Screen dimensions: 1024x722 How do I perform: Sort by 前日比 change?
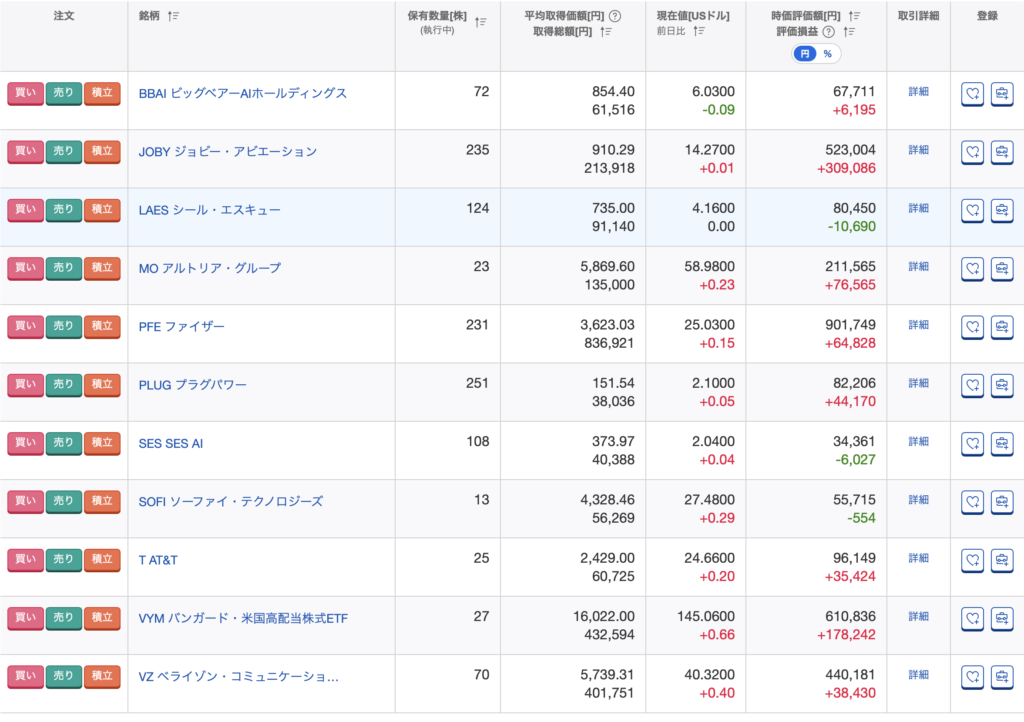coord(699,31)
